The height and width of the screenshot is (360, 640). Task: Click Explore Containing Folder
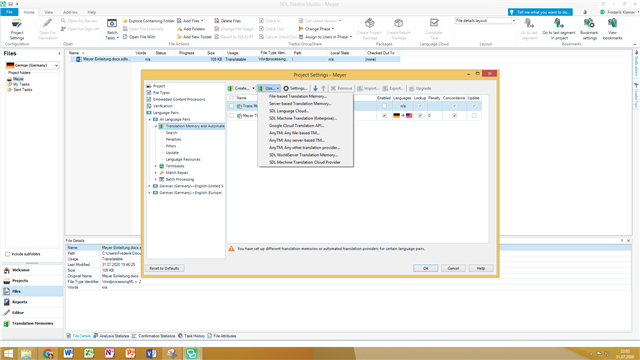[x=149, y=21]
